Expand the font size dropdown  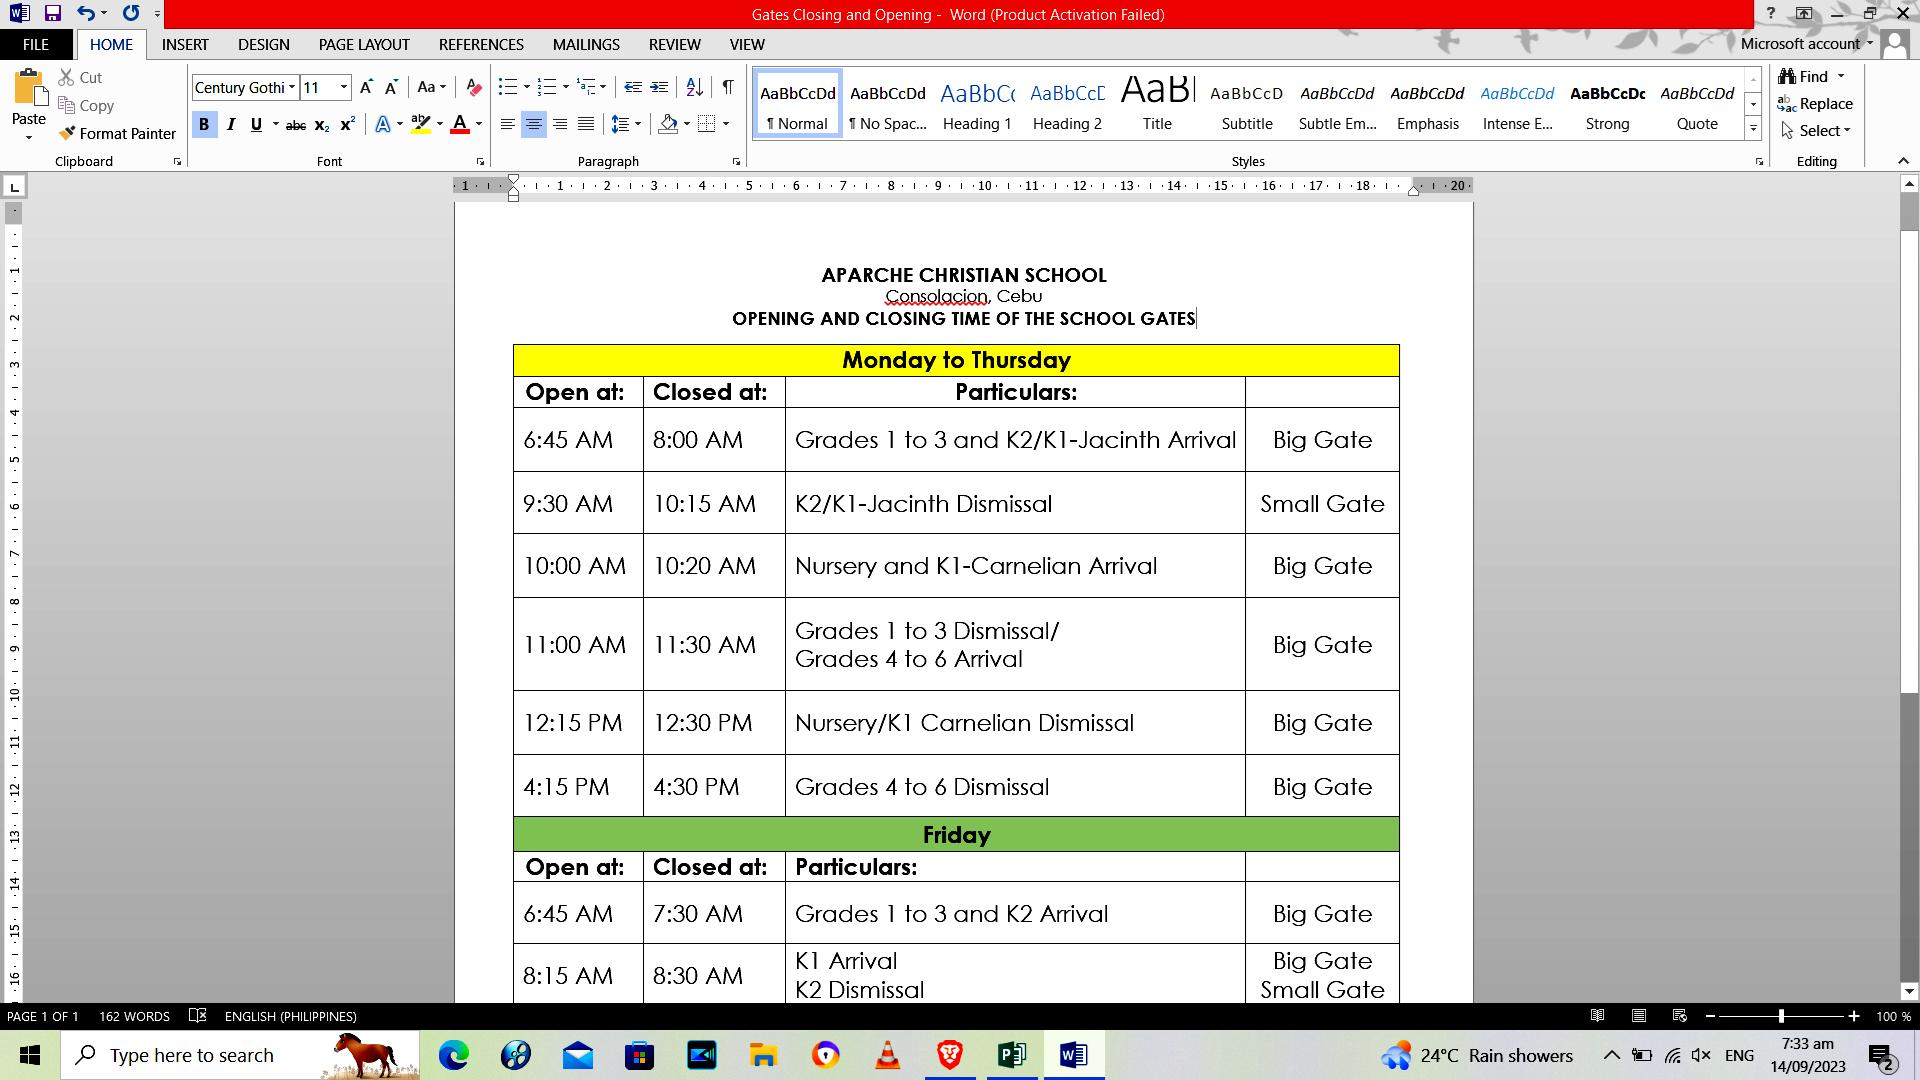[x=344, y=88]
